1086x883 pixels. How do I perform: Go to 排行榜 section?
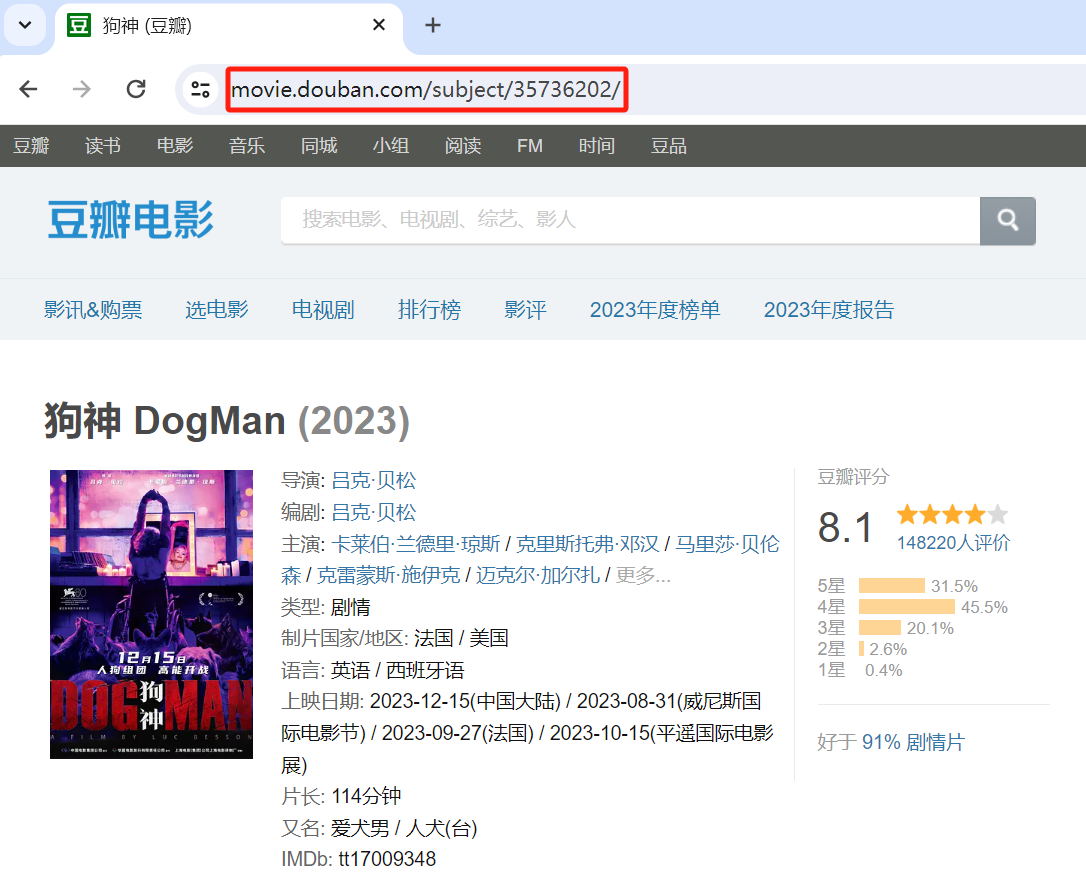pos(429,310)
